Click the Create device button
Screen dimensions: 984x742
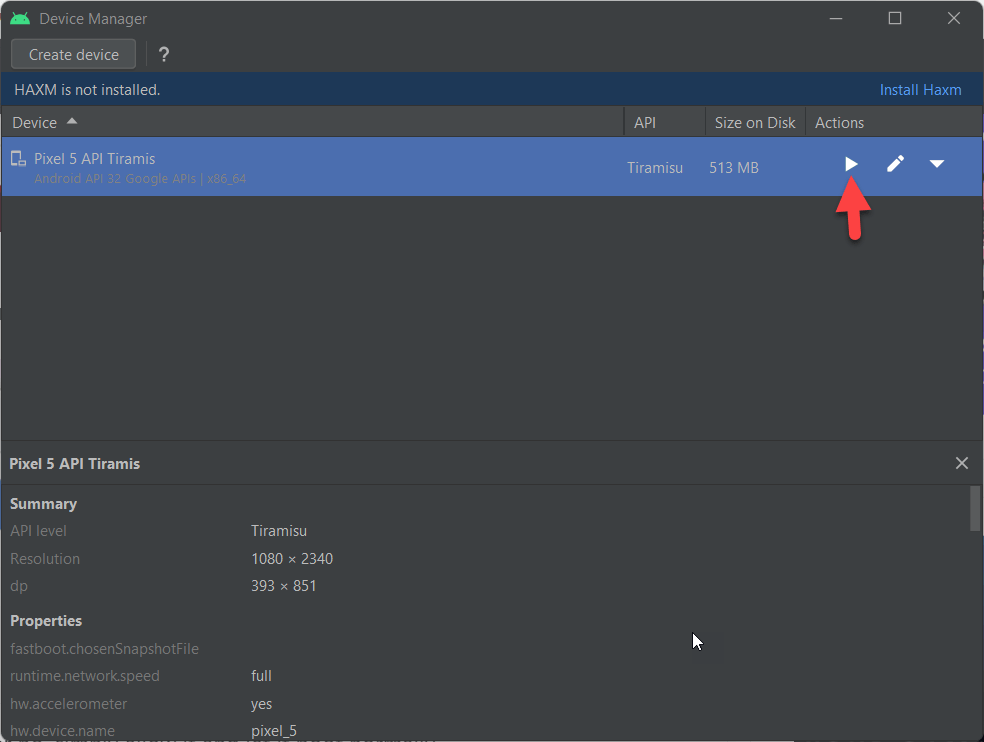tap(73, 55)
